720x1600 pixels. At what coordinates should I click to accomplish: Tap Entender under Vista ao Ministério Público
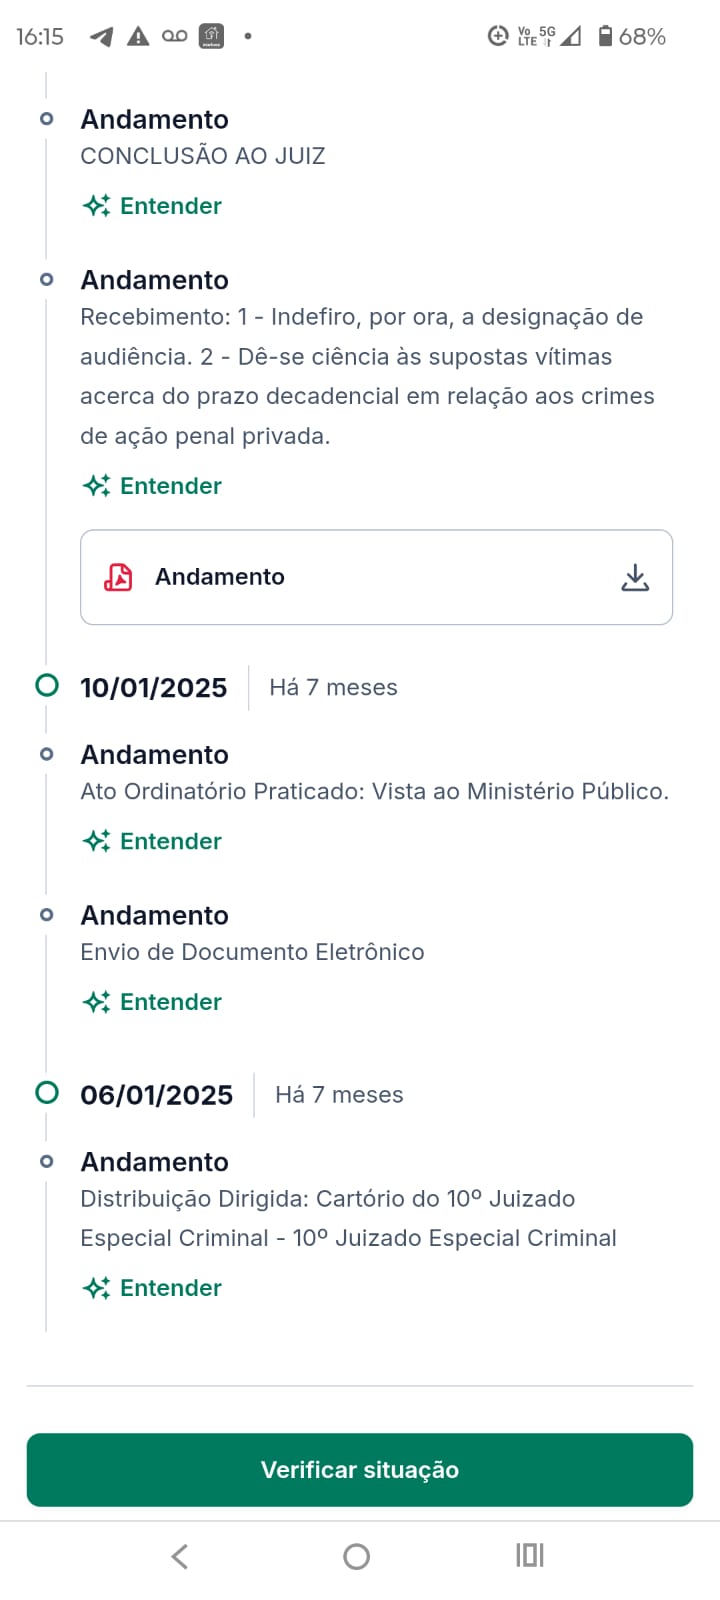(x=170, y=841)
